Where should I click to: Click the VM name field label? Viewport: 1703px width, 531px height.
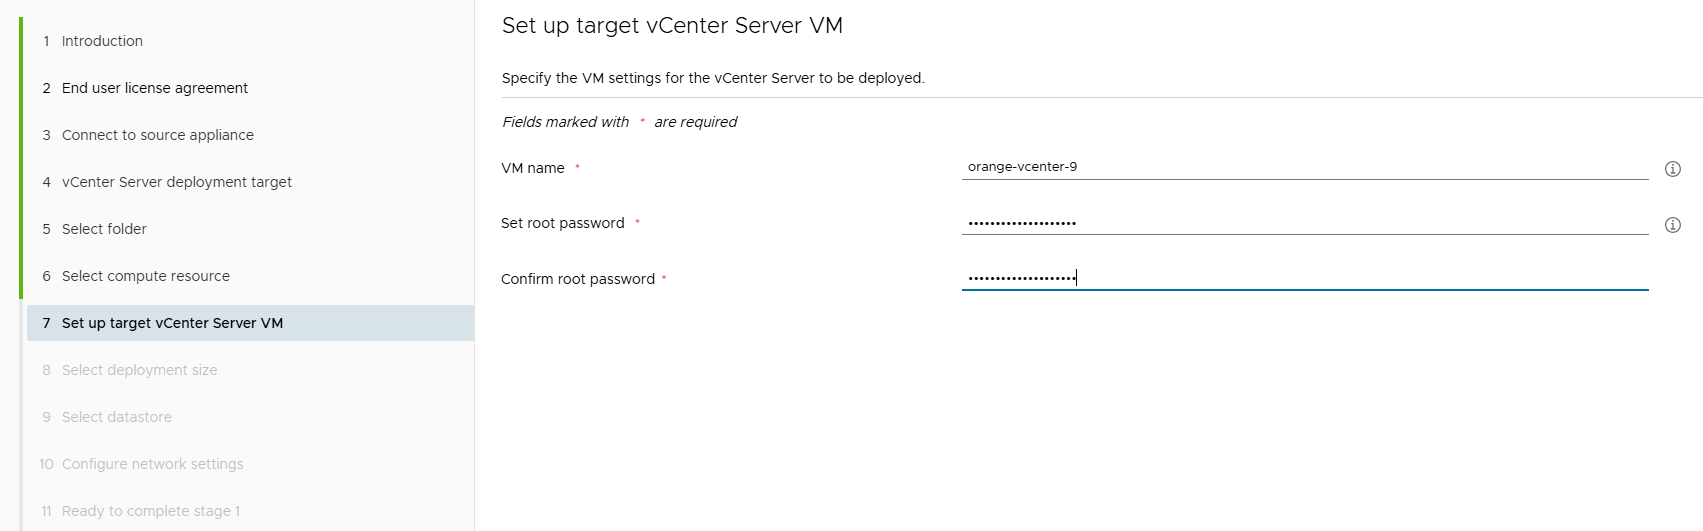[x=533, y=168]
